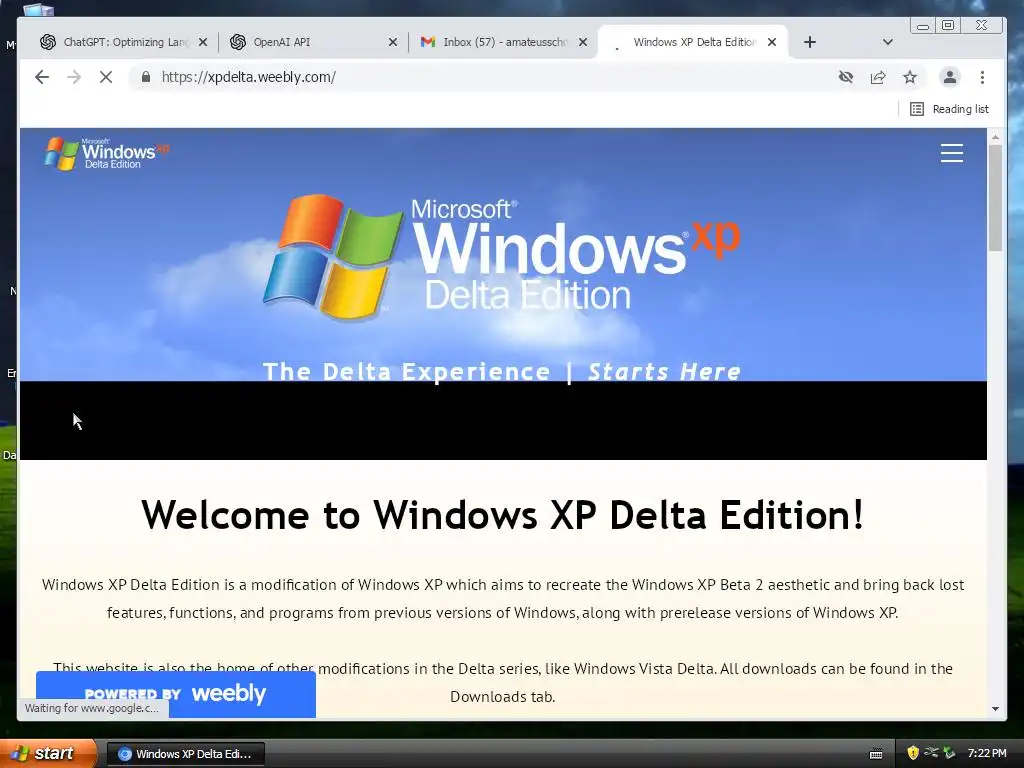Restore down the Chrome window

948,25
